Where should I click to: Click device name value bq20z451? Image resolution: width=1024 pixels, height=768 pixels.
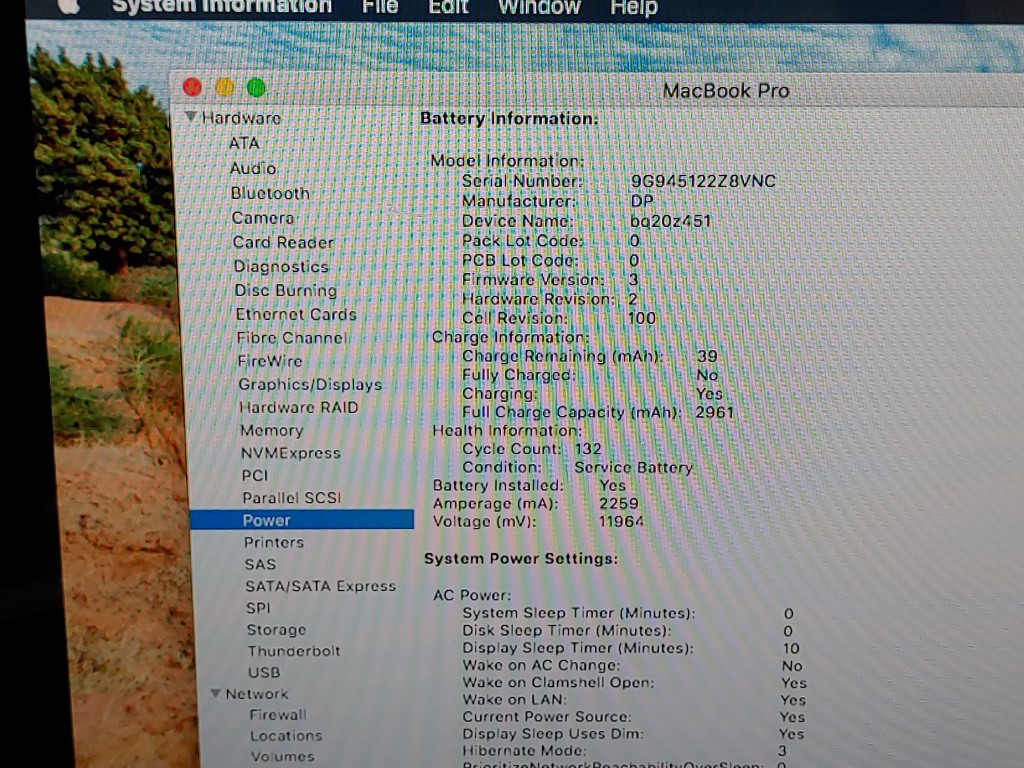pyautogui.click(x=670, y=221)
